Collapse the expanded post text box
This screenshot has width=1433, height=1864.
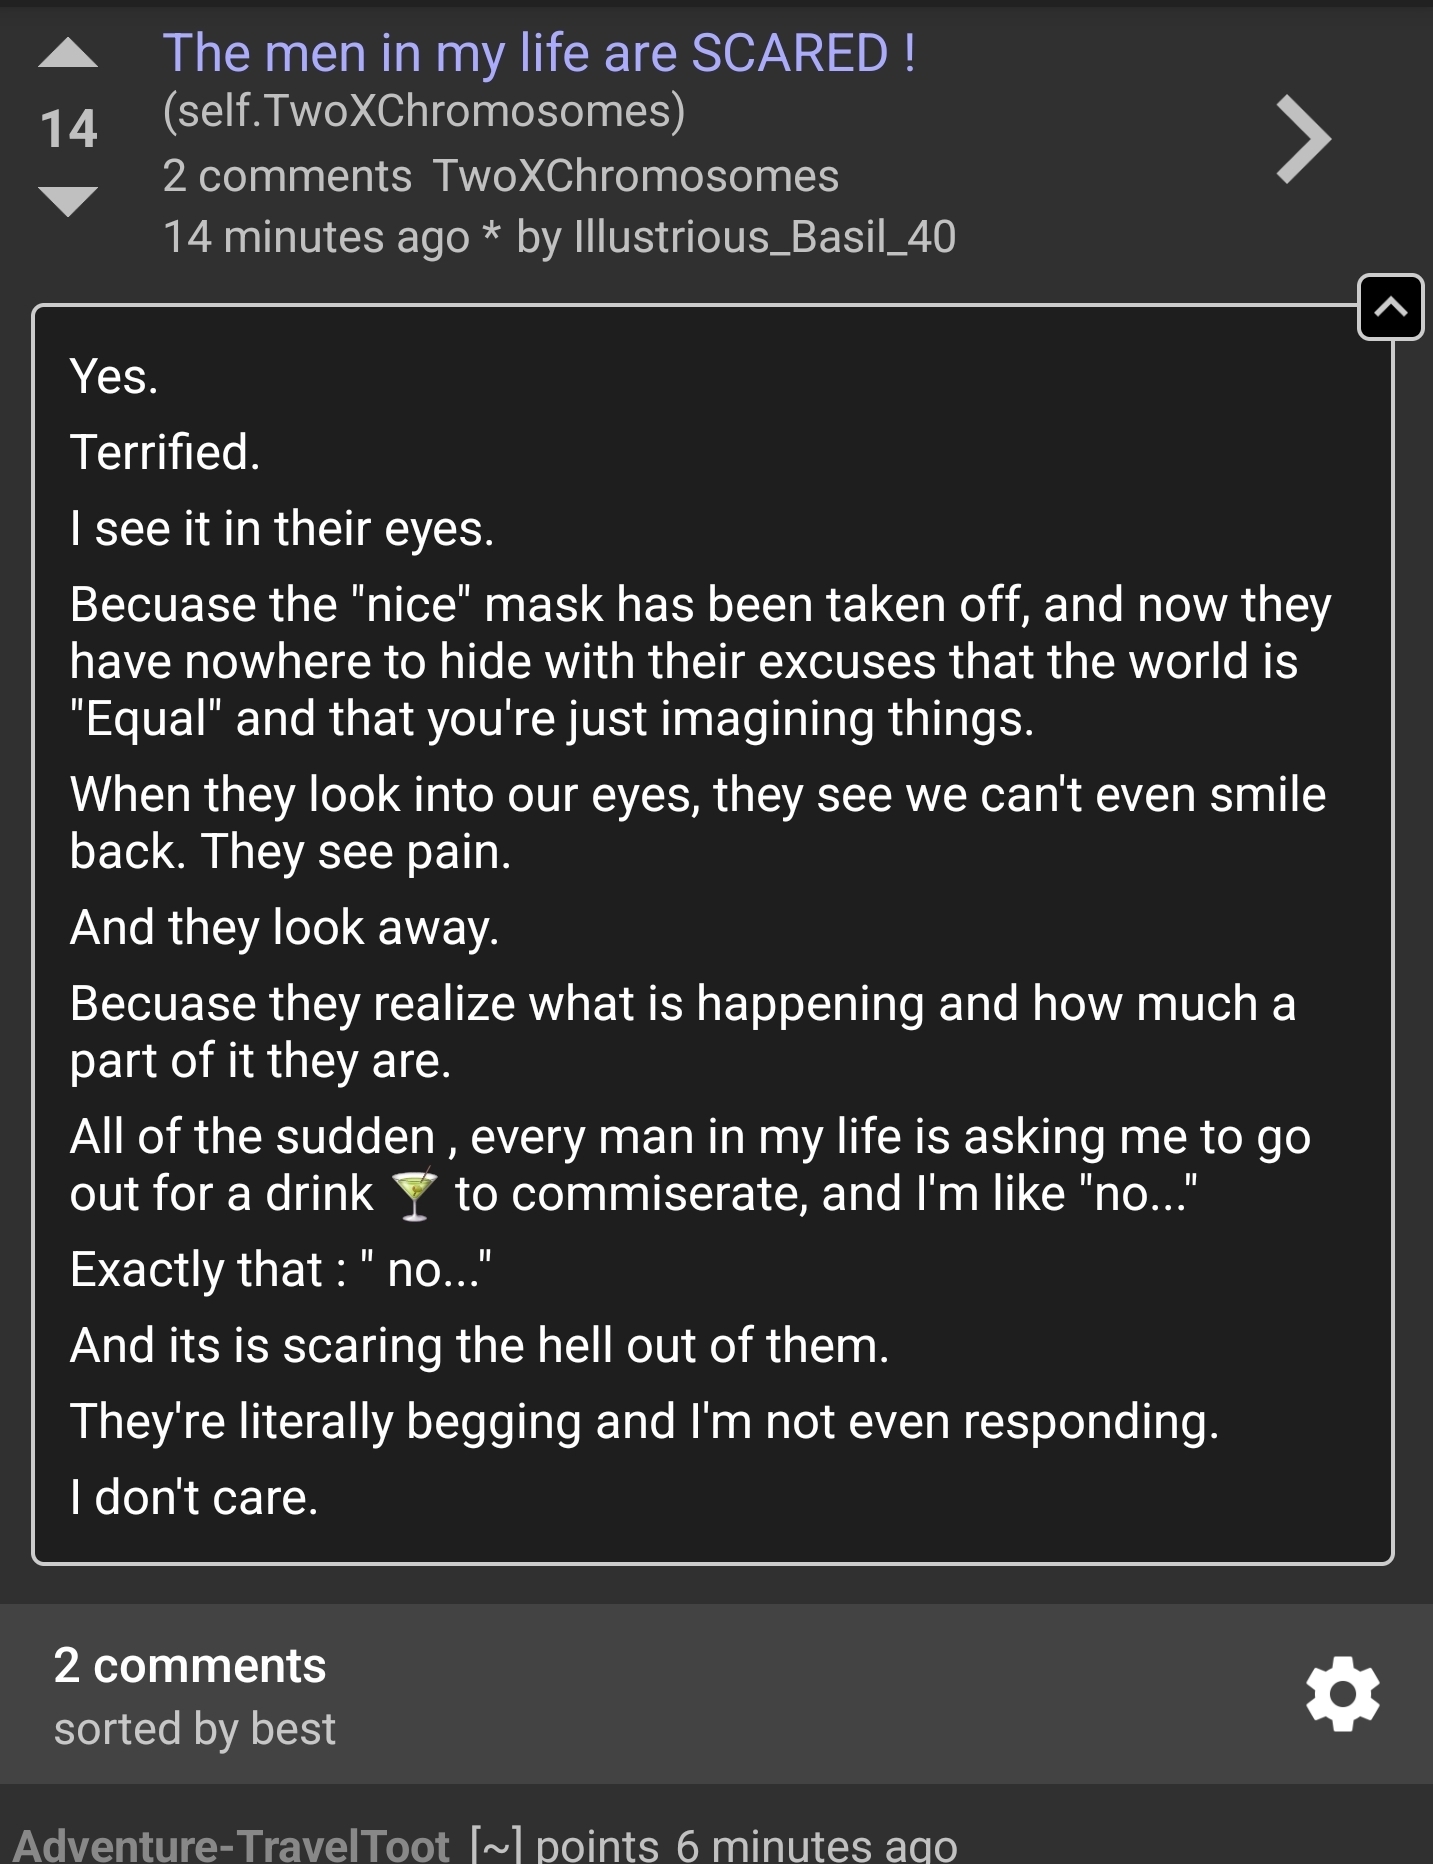click(x=1390, y=307)
